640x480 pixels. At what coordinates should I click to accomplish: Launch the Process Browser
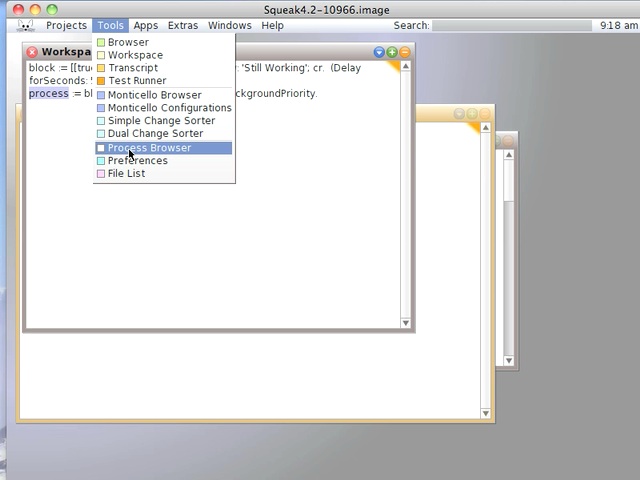pos(164,148)
